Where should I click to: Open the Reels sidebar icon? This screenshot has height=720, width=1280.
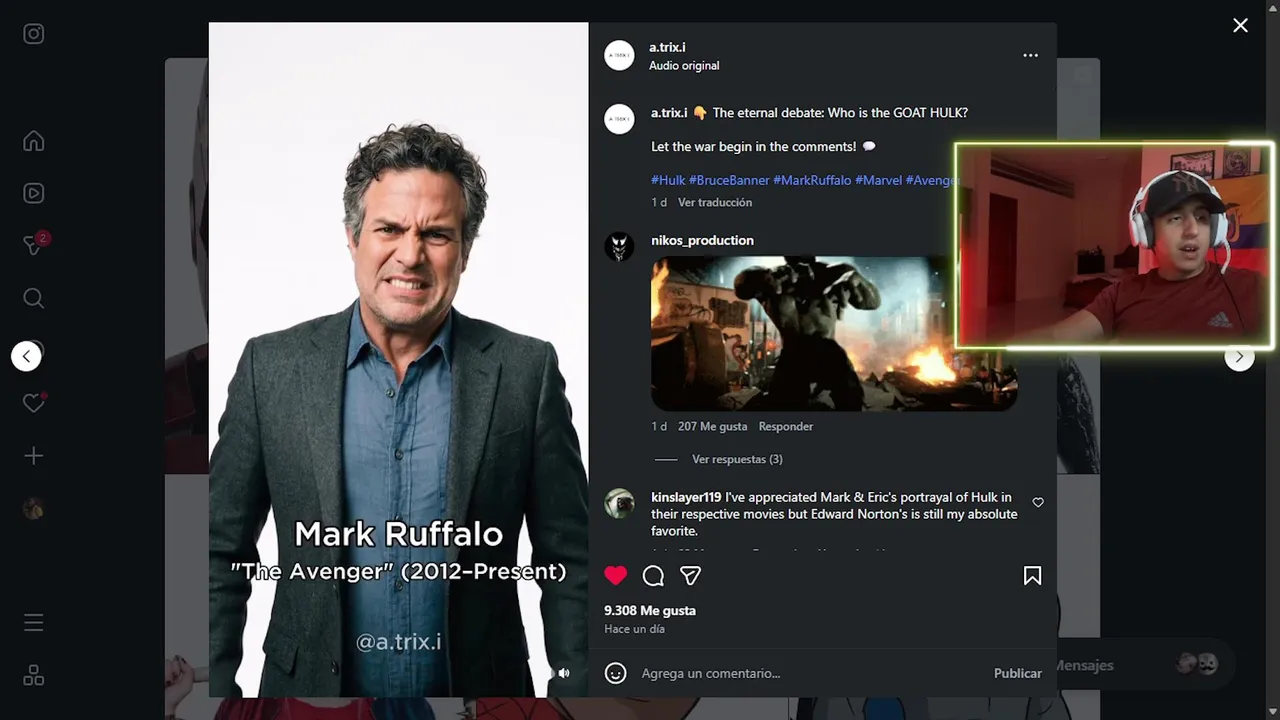tap(34, 193)
